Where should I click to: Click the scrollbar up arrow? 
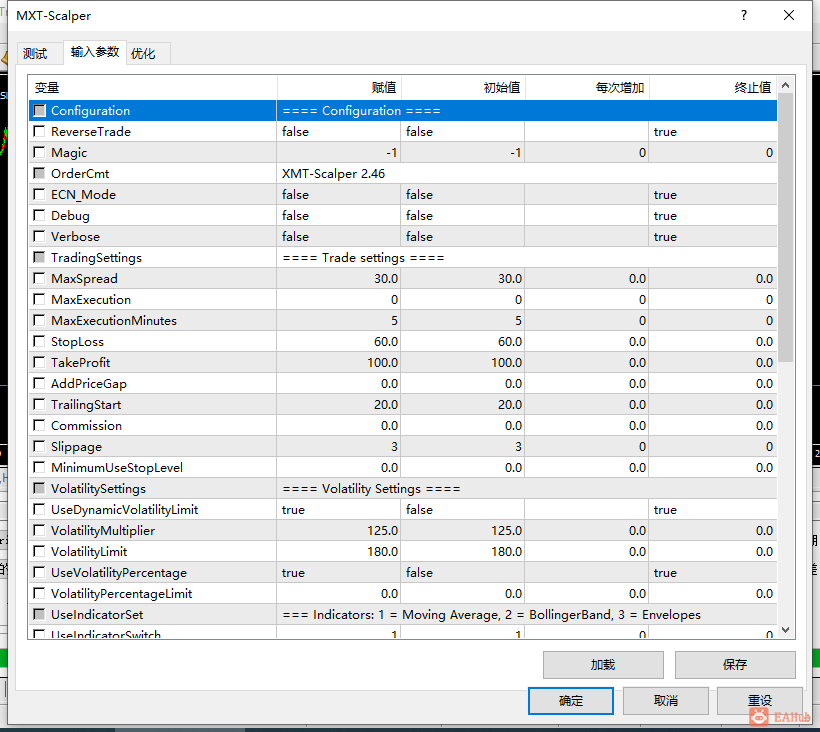coord(785,85)
